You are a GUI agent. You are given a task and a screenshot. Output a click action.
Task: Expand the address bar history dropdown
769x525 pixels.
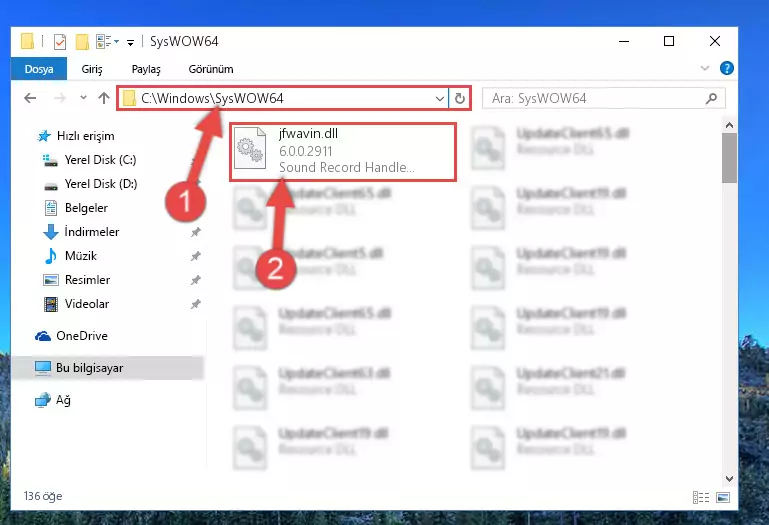pos(440,99)
